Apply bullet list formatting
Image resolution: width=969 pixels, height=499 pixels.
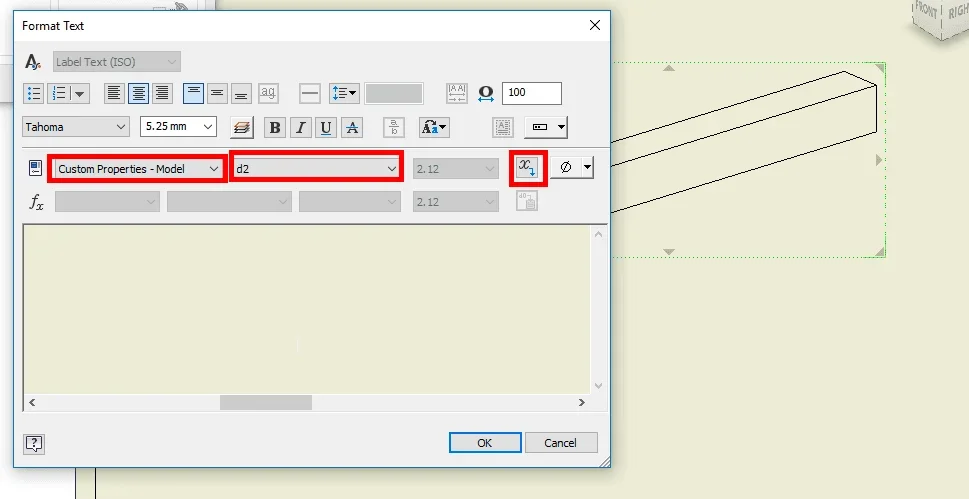pos(33,93)
